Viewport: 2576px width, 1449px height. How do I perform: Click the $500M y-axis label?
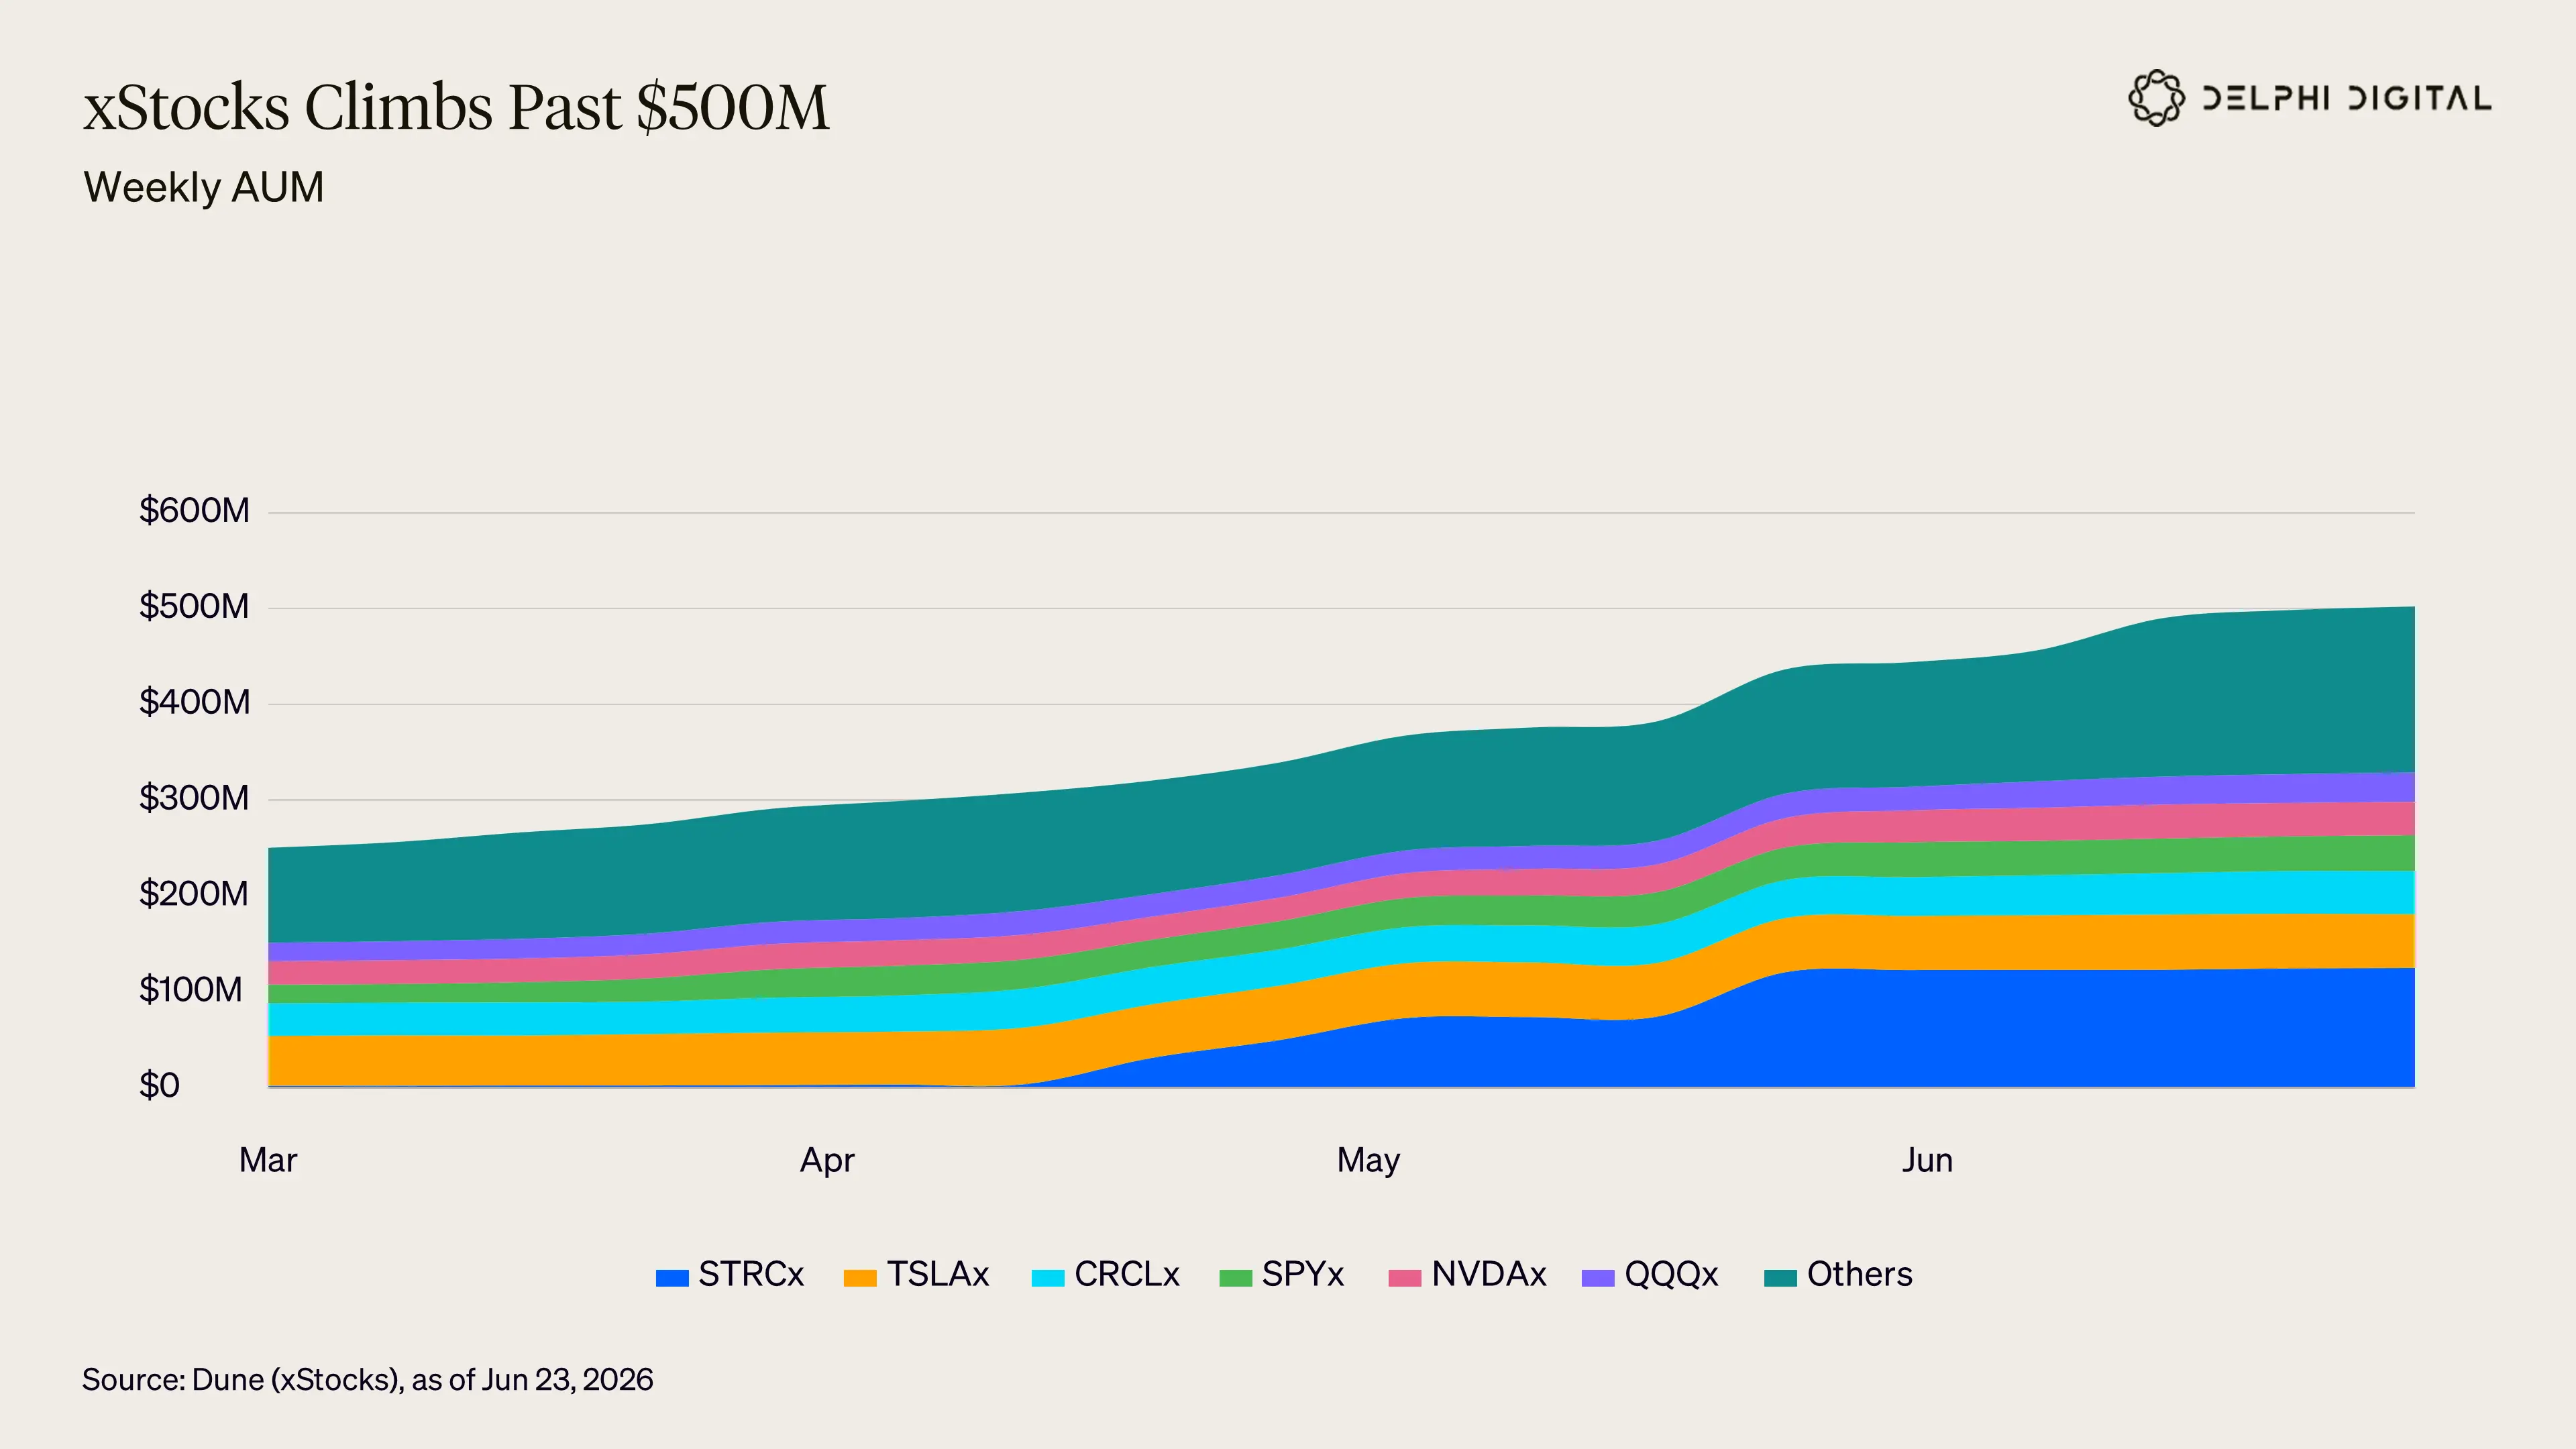tap(194, 607)
